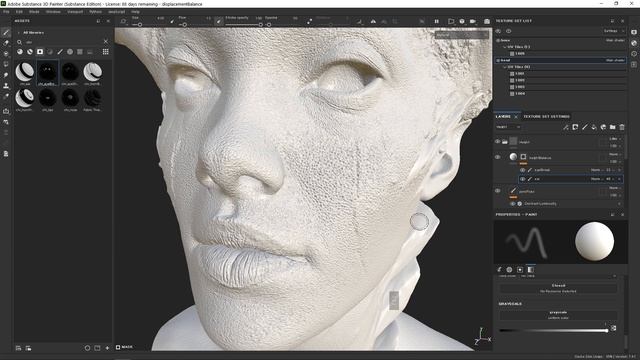Image resolution: width=640 pixels, height=360 pixels.
Task: Toggle the symmetry icon in the top toolbar
Action: pos(373,21)
